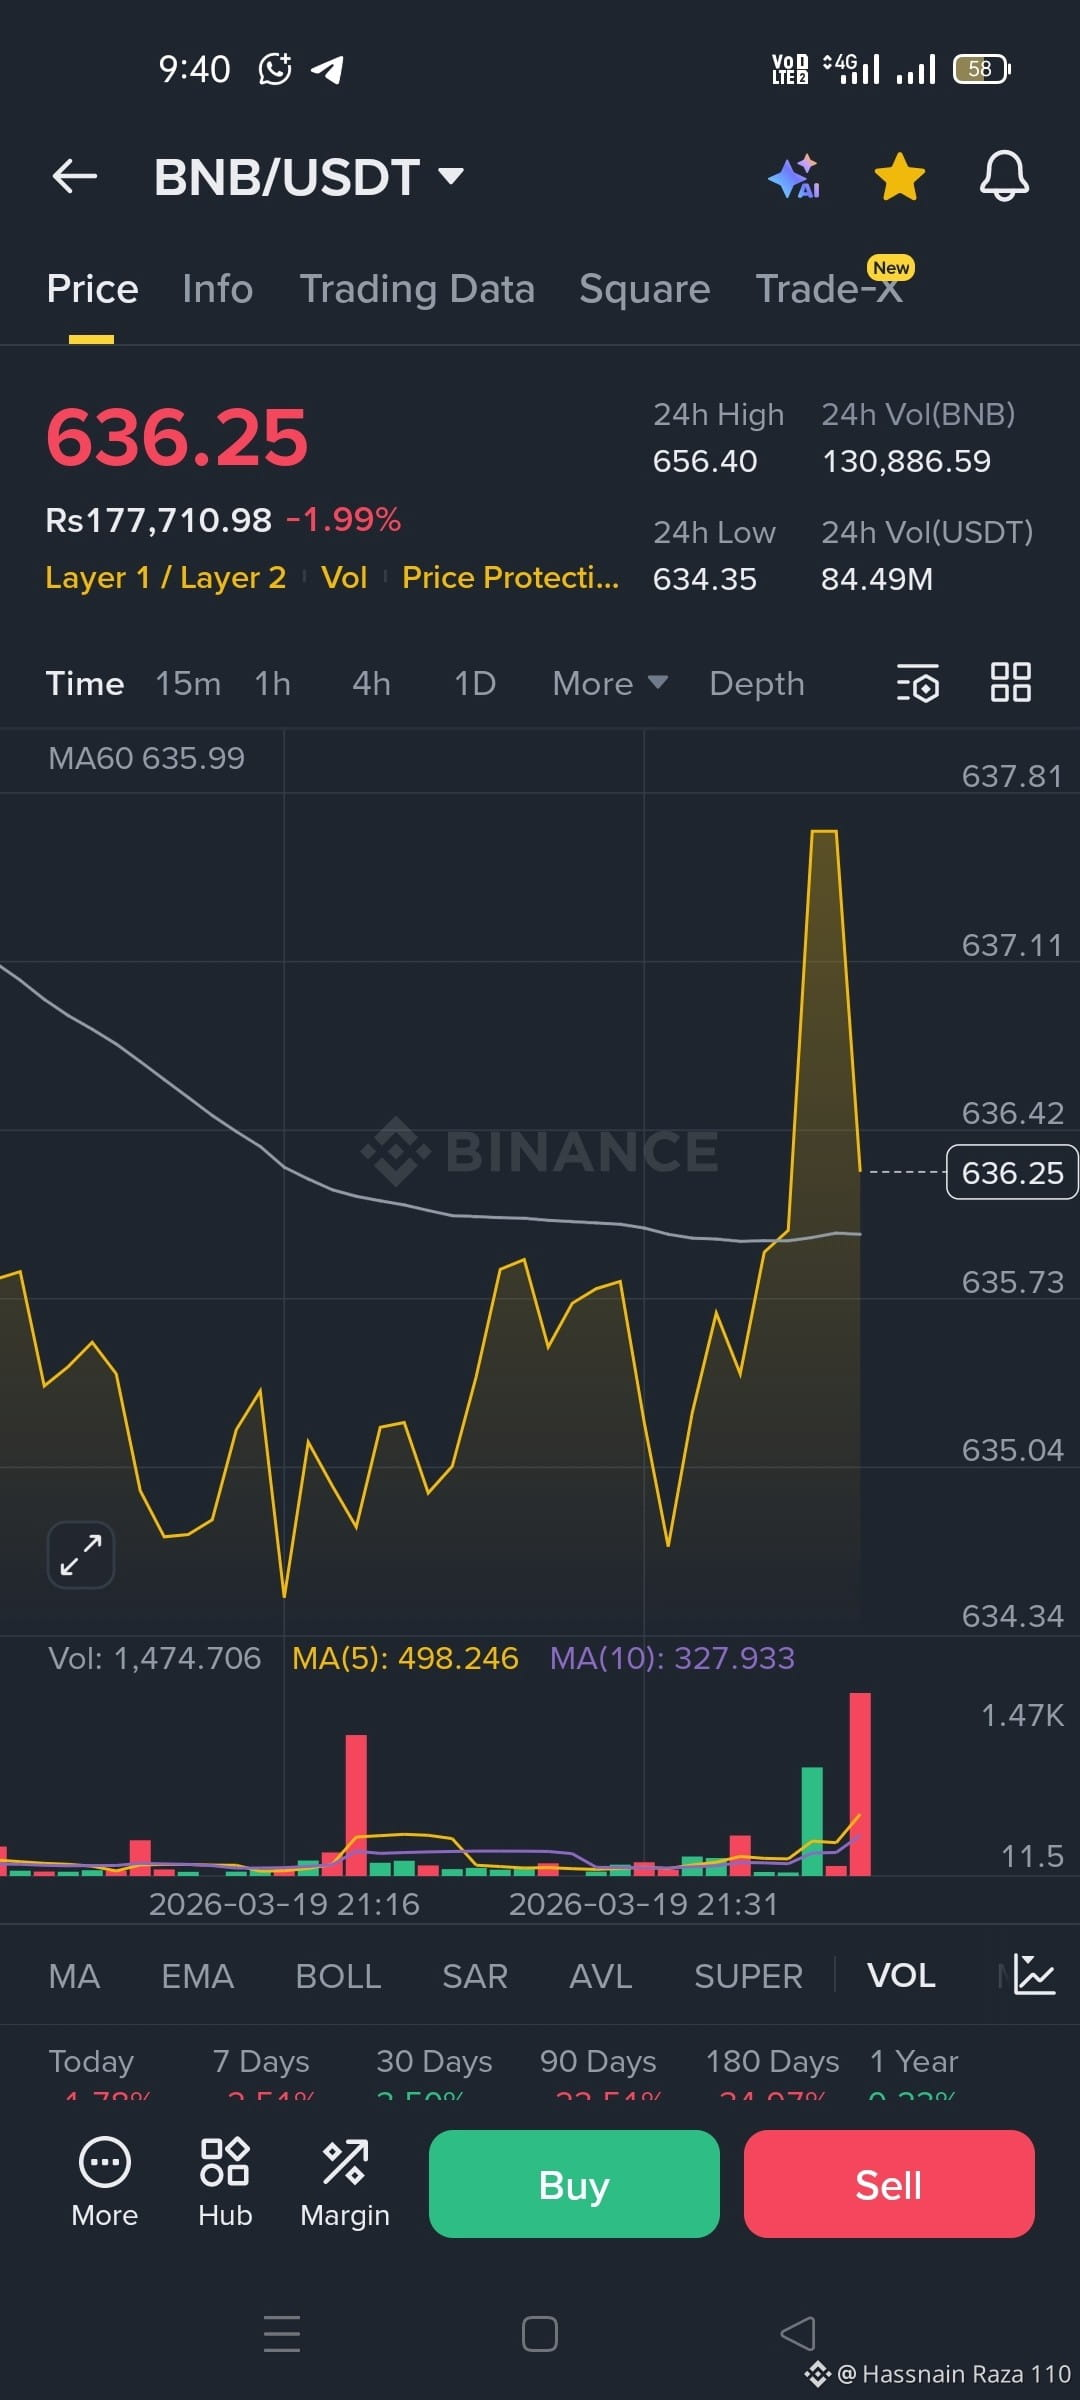The image size is (1080, 2400).
Task: Tap the 24h High value 656.40
Action: pos(705,461)
